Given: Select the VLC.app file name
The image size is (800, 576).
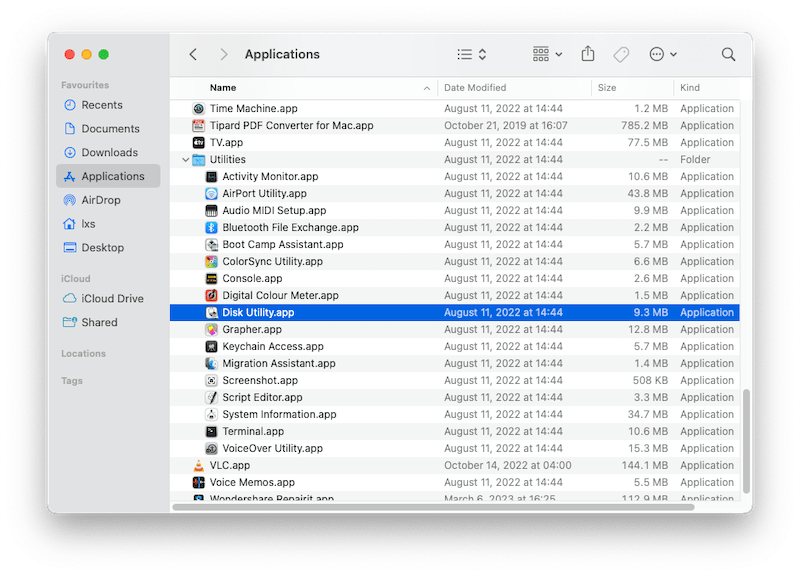Looking at the screenshot, I should [x=230, y=465].
